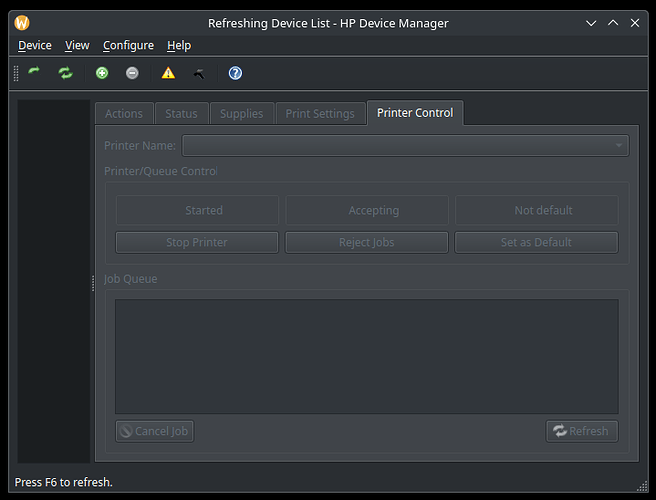Click the Accepting status field
This screenshot has width=656, height=500.
pyautogui.click(x=367, y=210)
